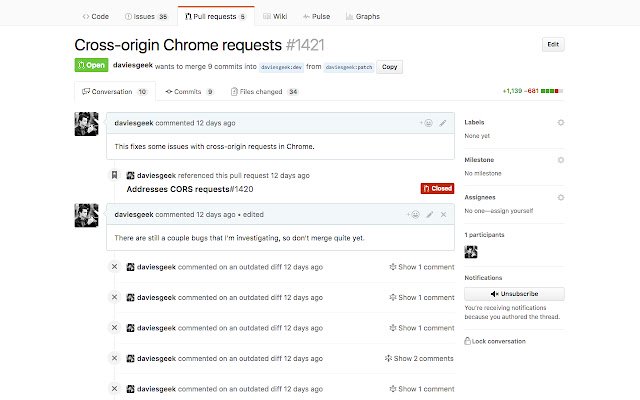Click the small avatar in the referenced event row

130,176
